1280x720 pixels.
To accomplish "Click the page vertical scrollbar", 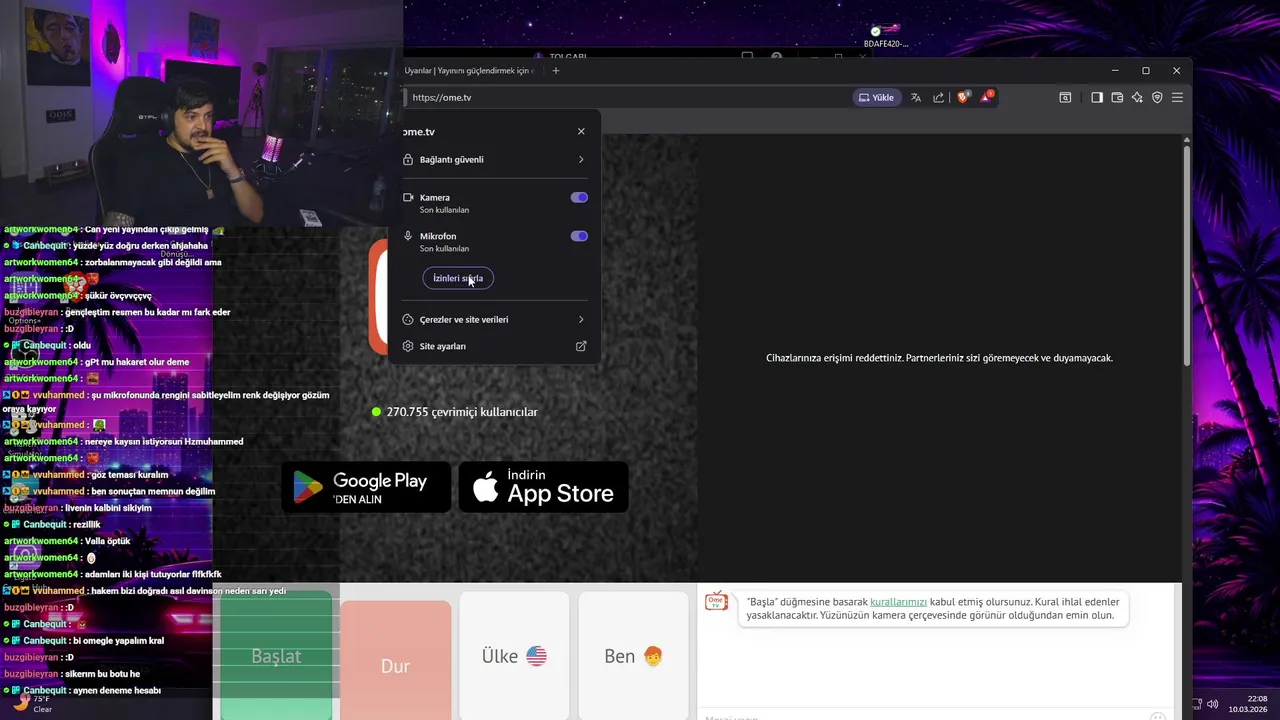I will pos(1187,256).
